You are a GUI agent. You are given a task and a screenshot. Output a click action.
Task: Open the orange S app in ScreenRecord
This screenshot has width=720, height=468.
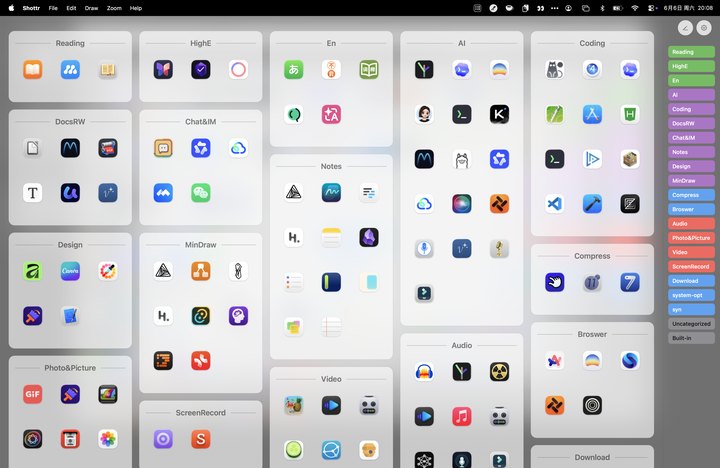pos(201,439)
